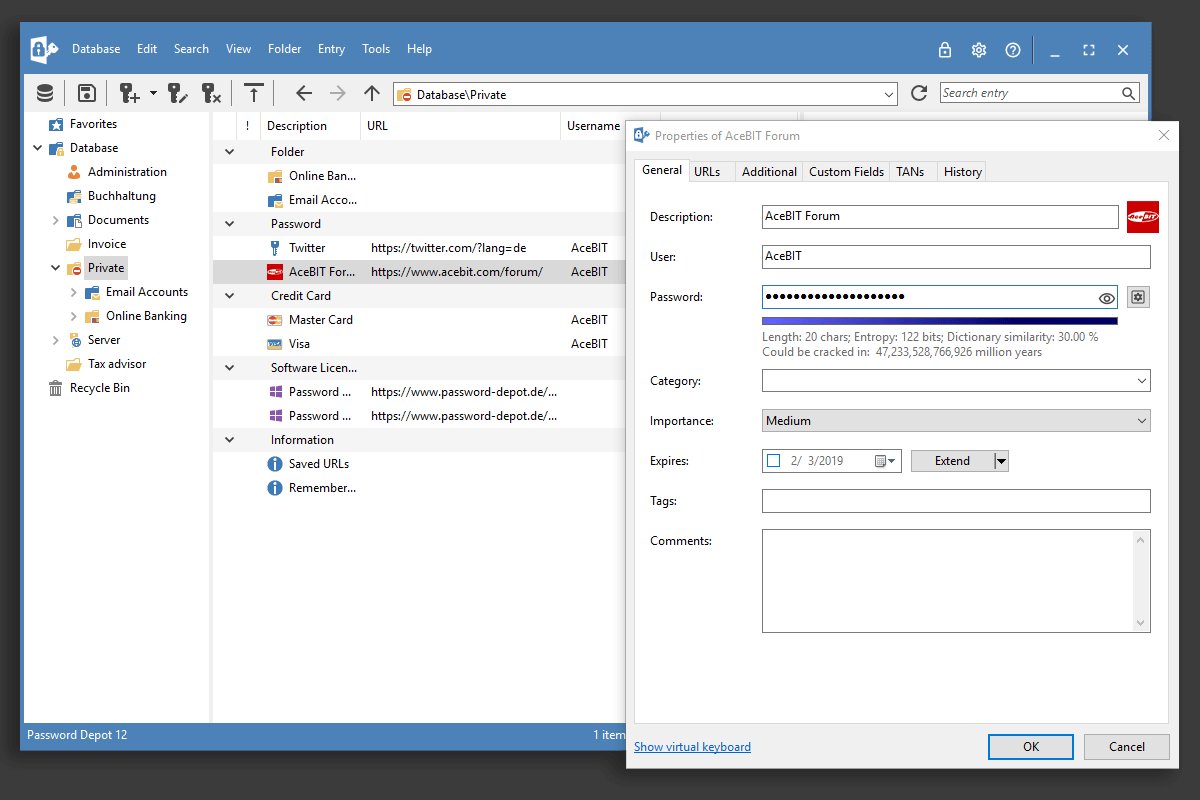Click the Master Card entry icon

[275, 320]
